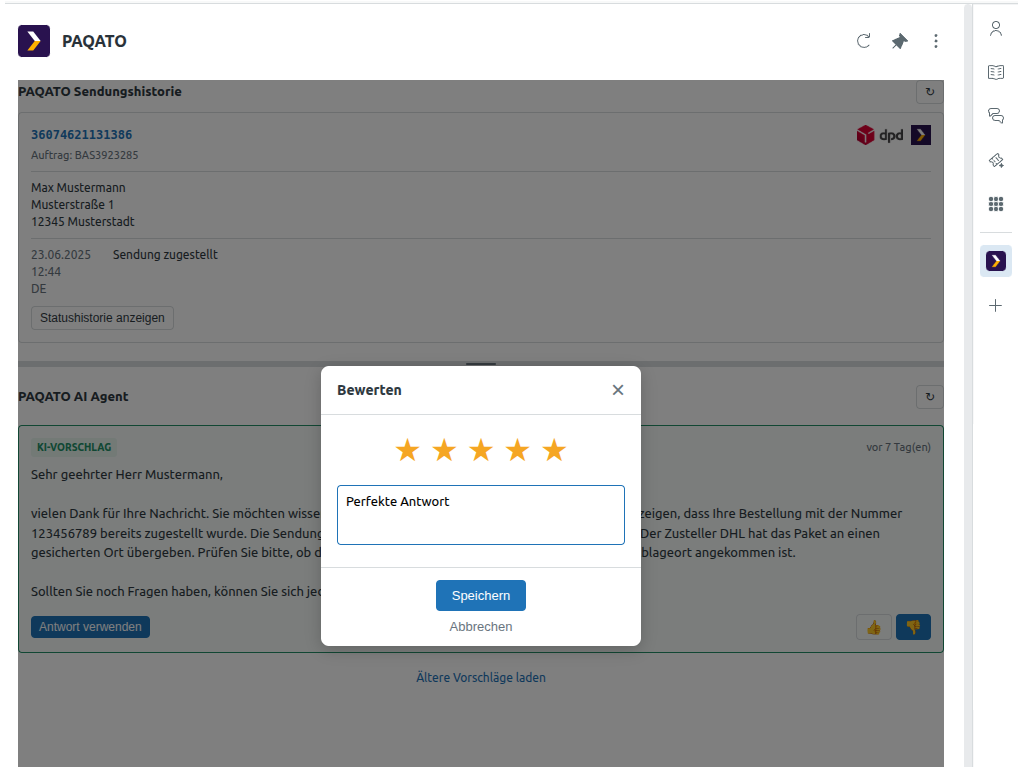Add a new app with plus icon
This screenshot has width=1024, height=768.
pyautogui.click(x=996, y=306)
